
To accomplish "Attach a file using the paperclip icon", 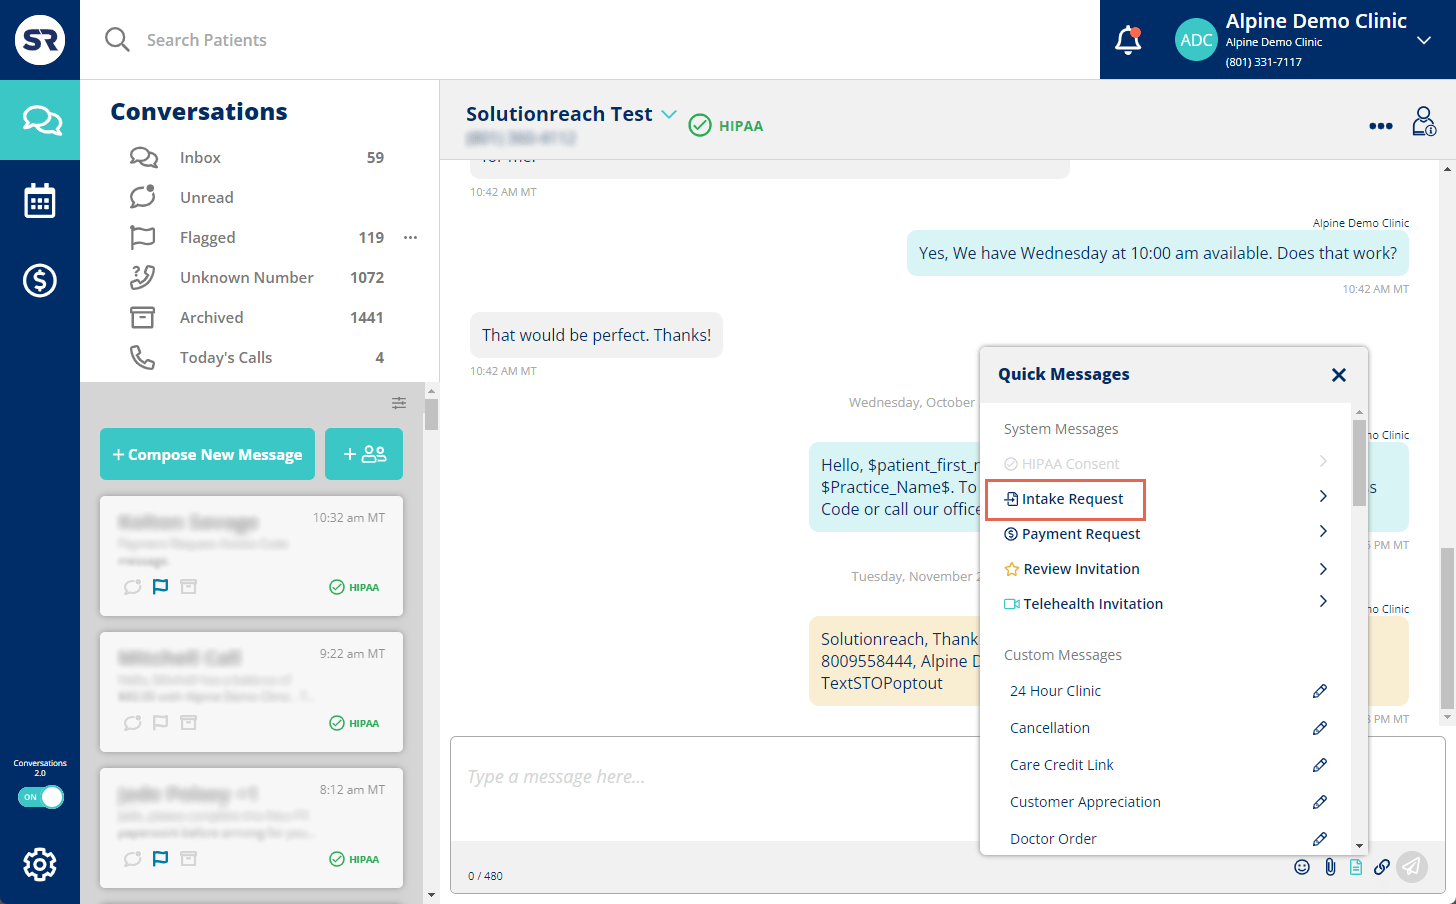I will pos(1330,866).
